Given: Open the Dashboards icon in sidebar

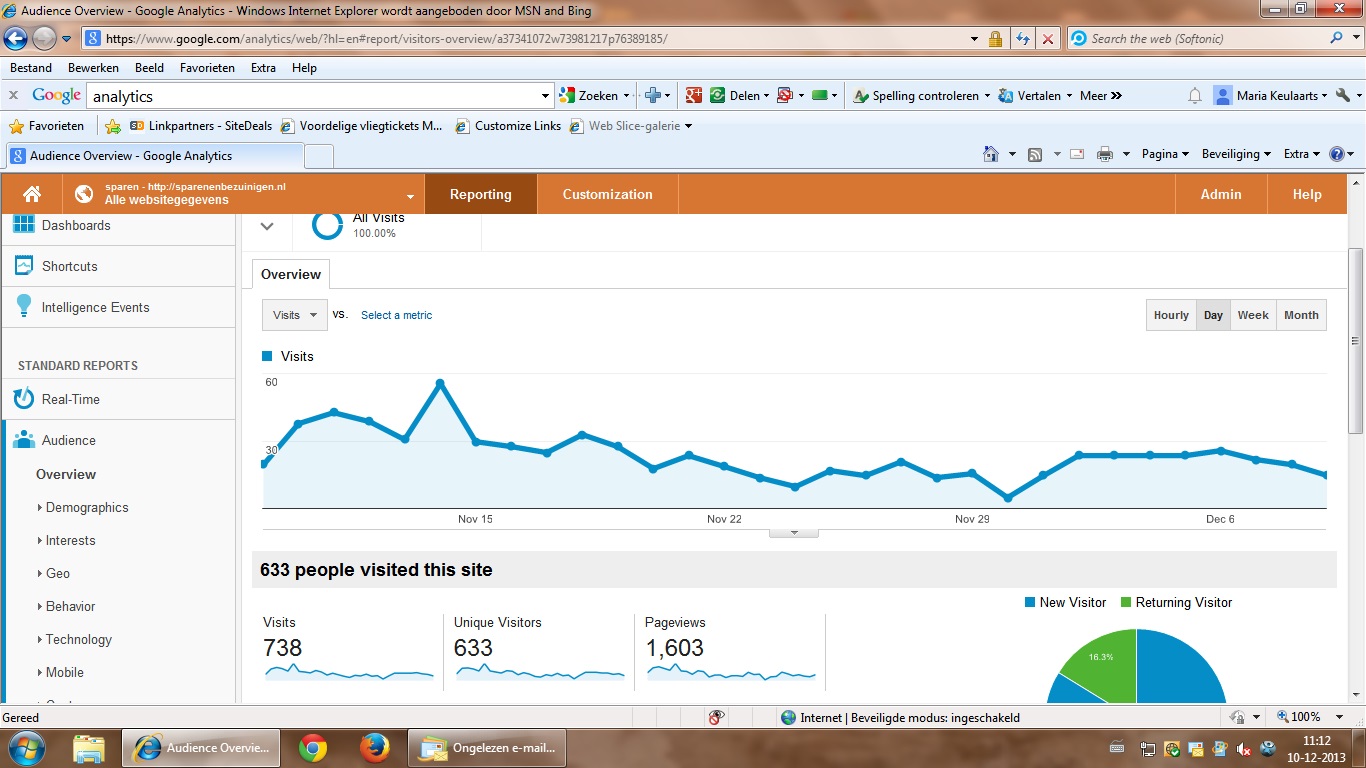Looking at the screenshot, I should [x=23, y=225].
